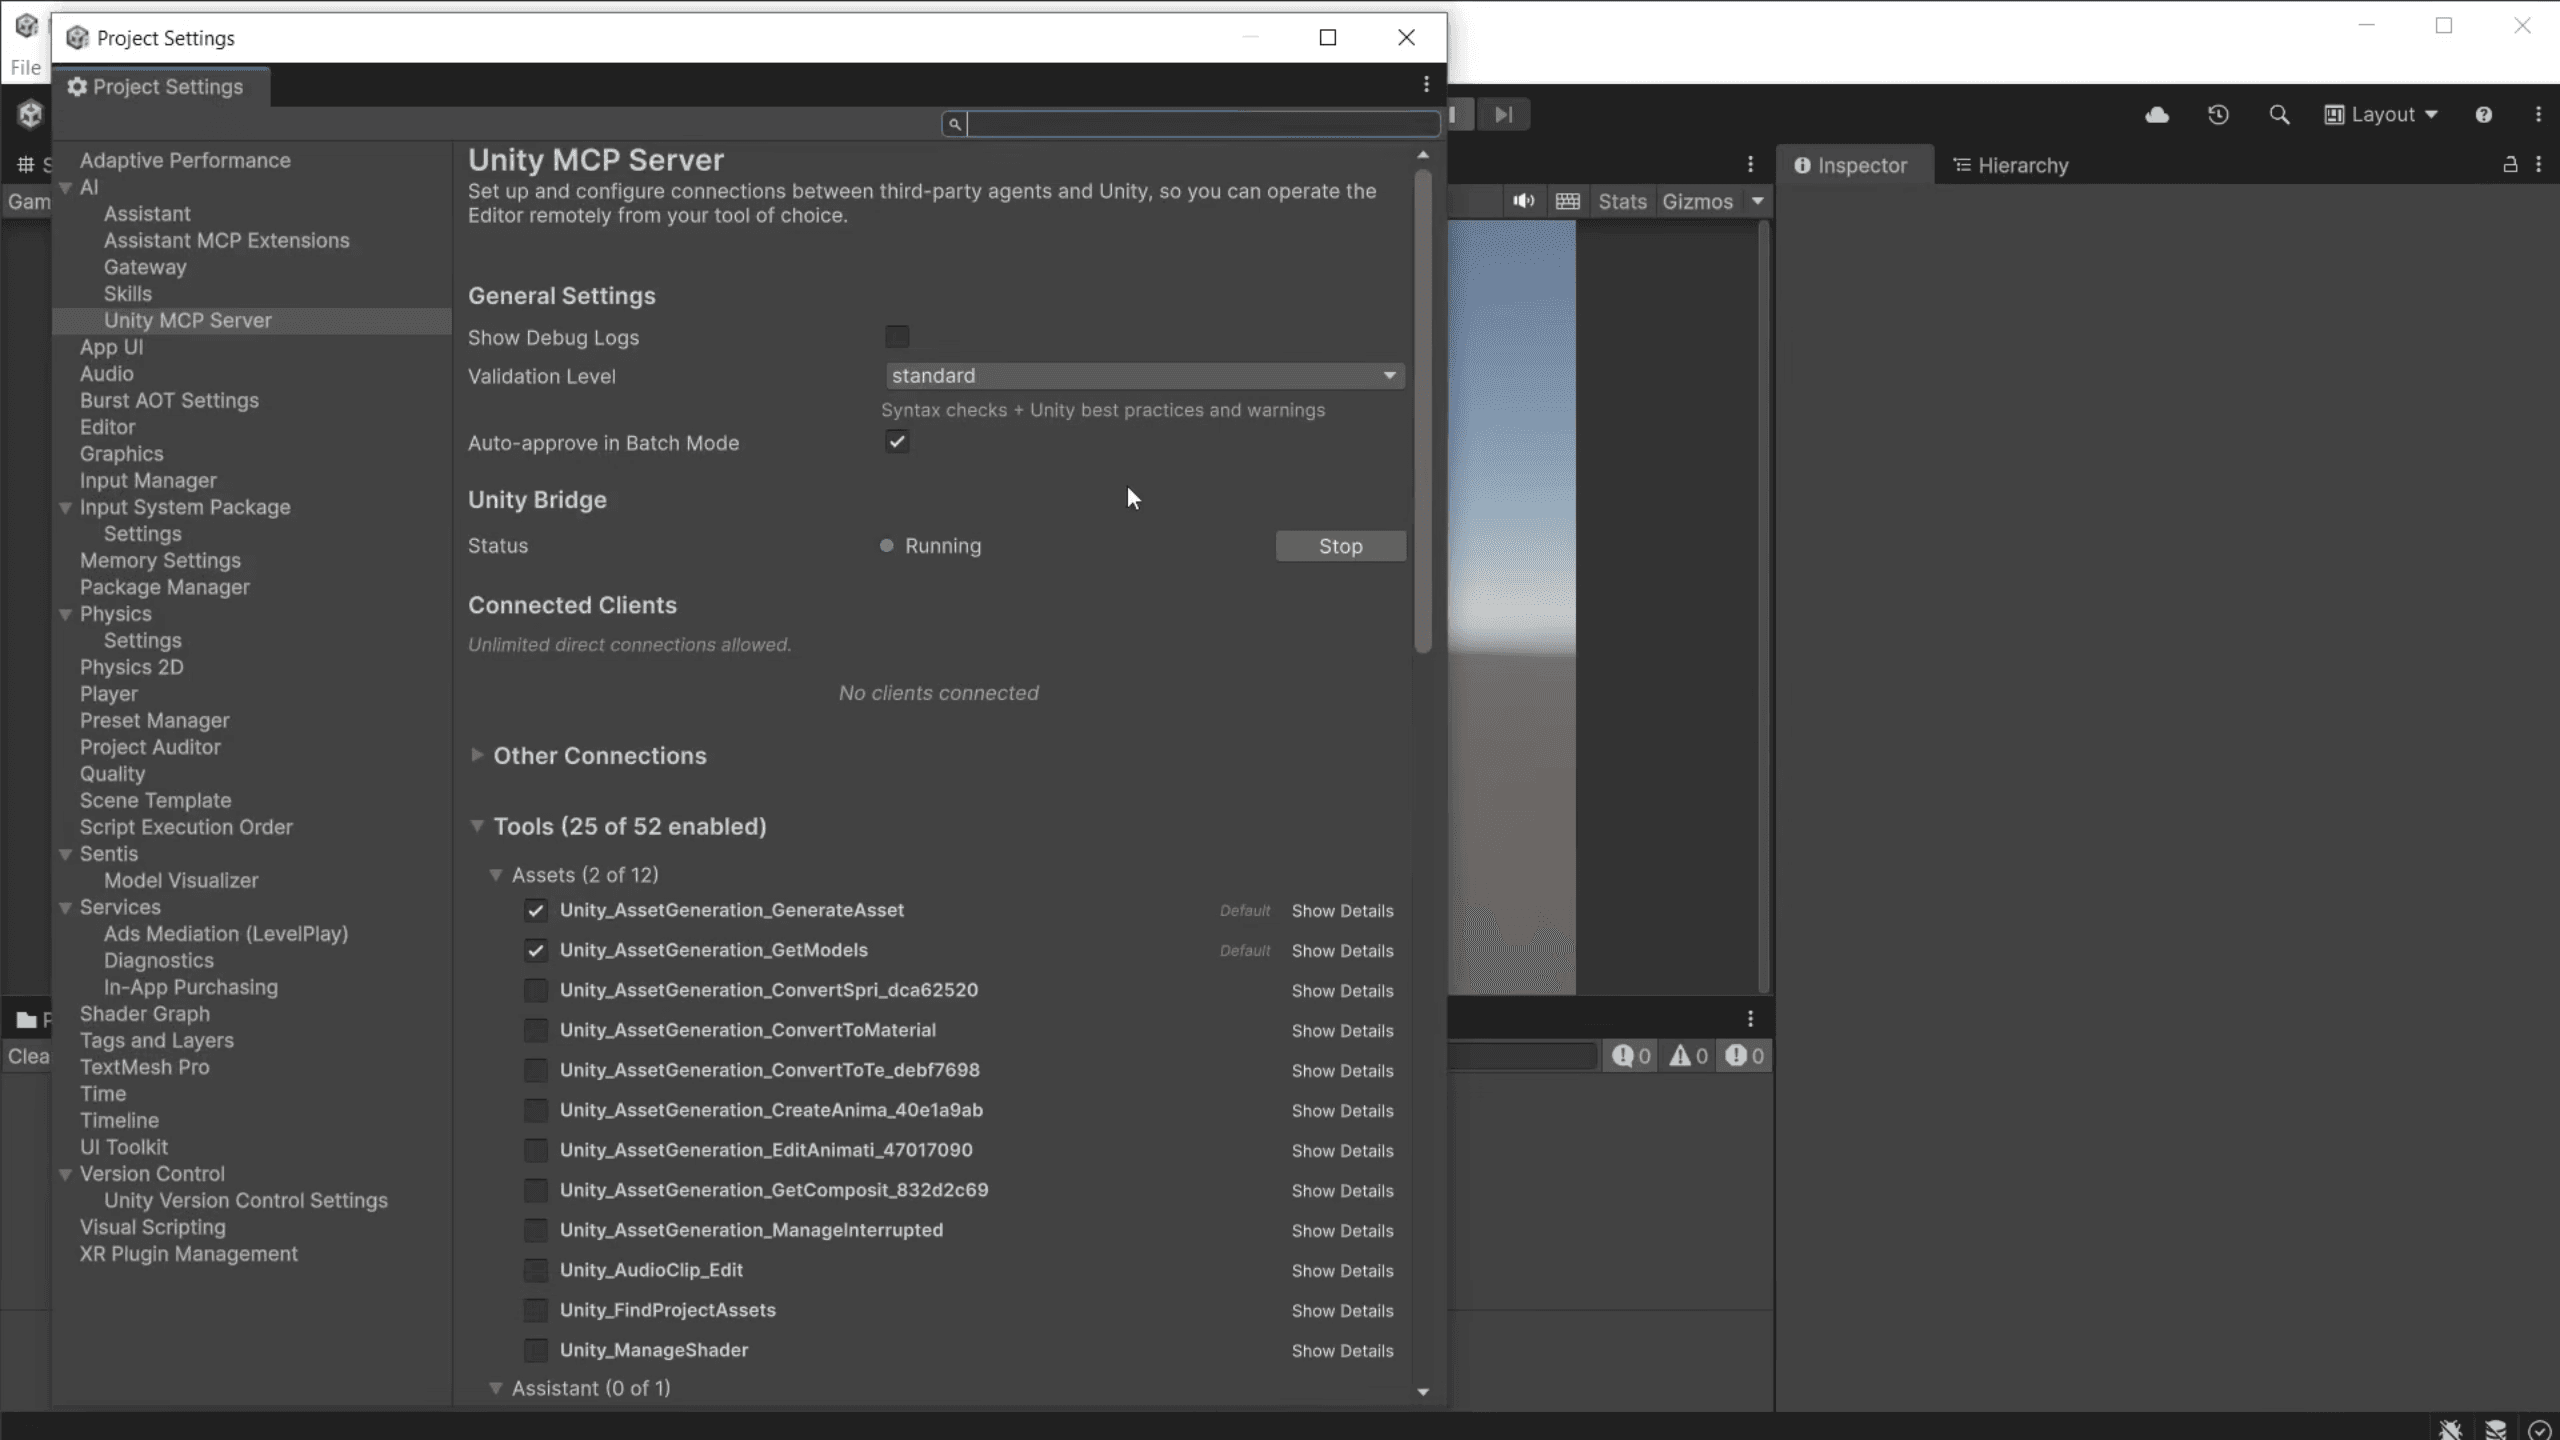
Task: Click the magnifier search icon in main toolbar
Action: pyautogui.click(x=2279, y=115)
